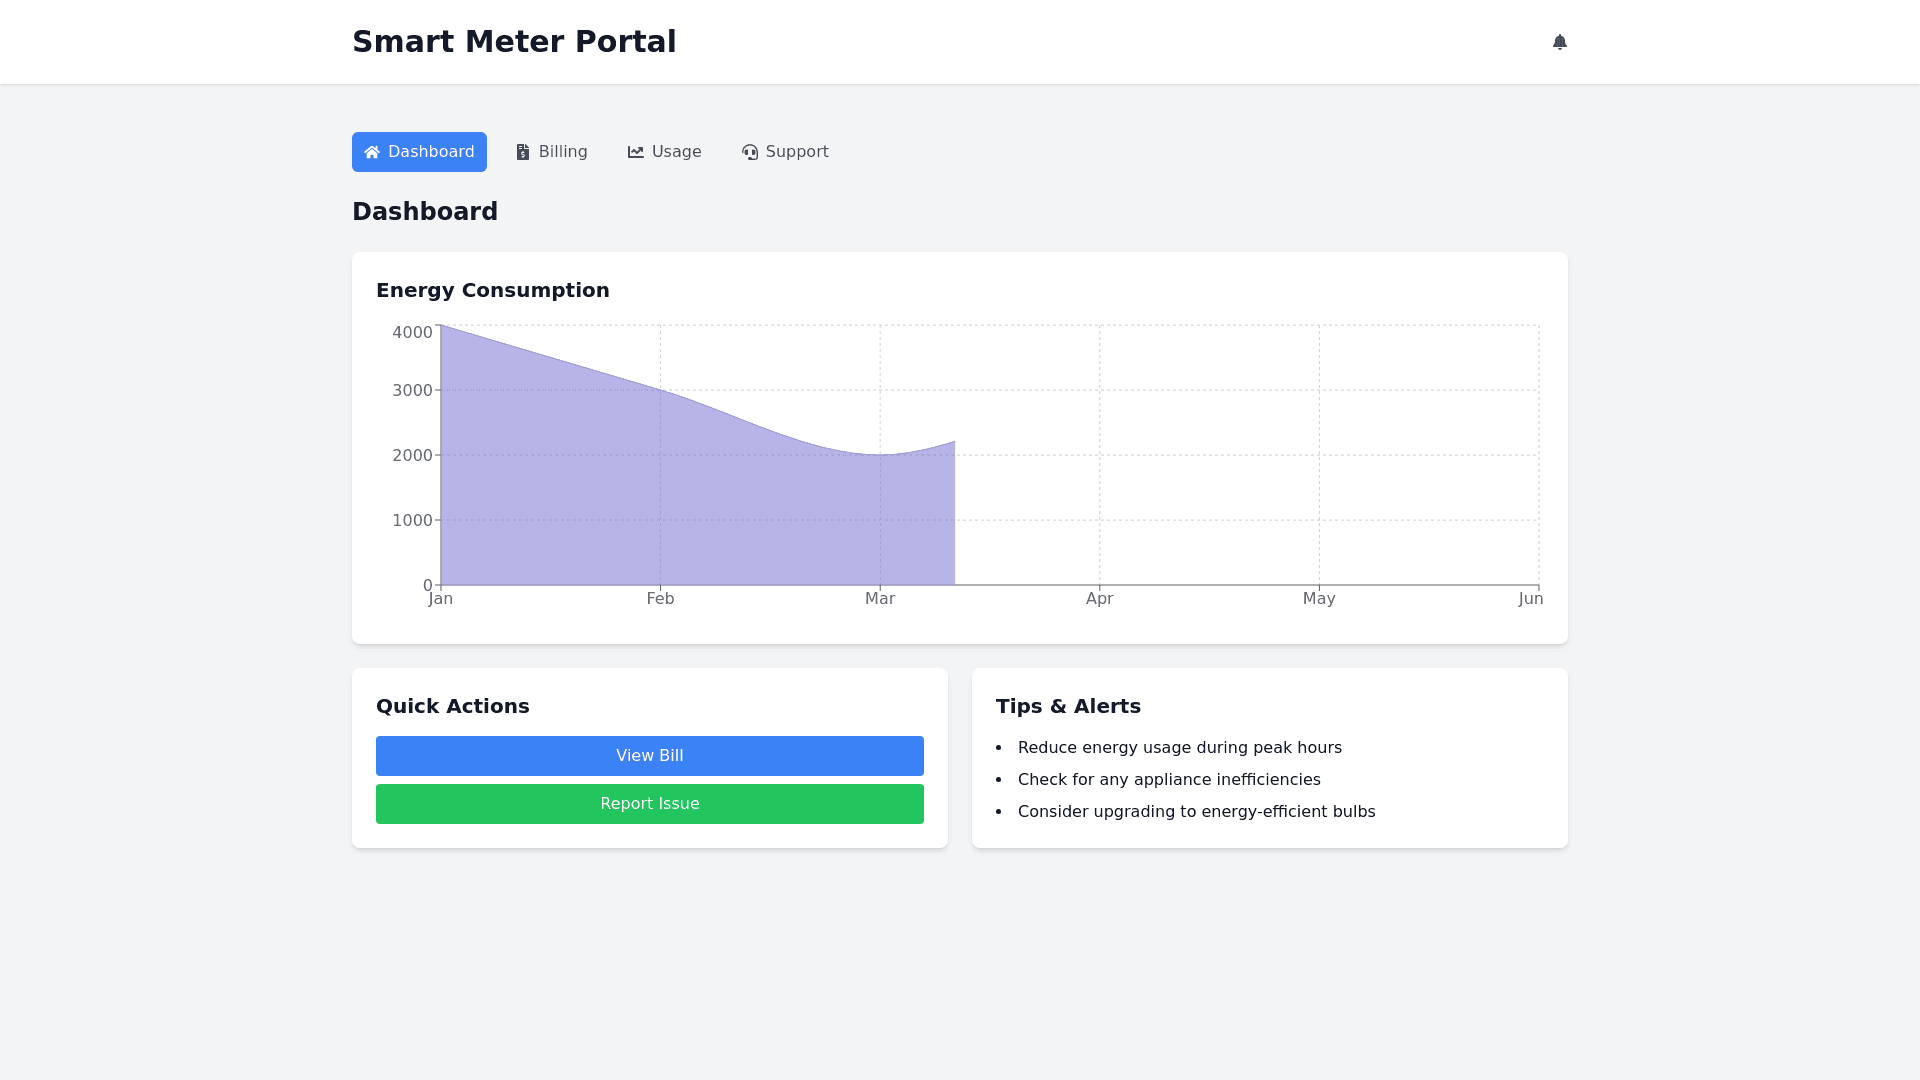Screen dimensions: 1920x1080
Task: Click the Feb label on chart axis
Action: pyautogui.click(x=660, y=599)
